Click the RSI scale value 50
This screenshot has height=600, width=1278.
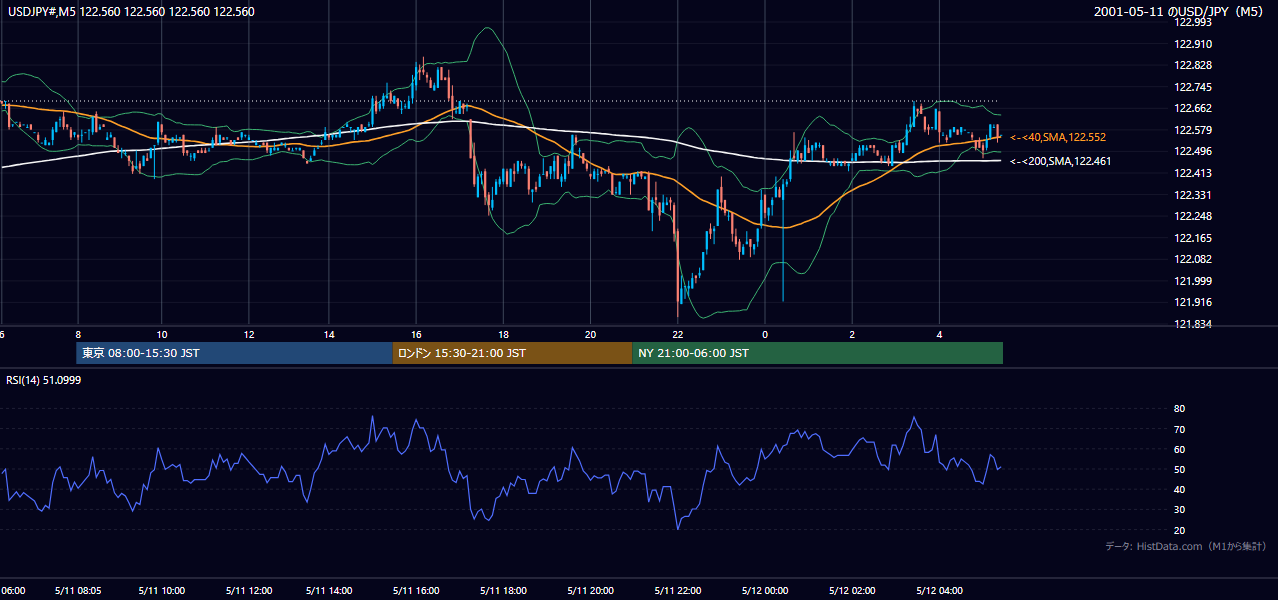click(1180, 469)
